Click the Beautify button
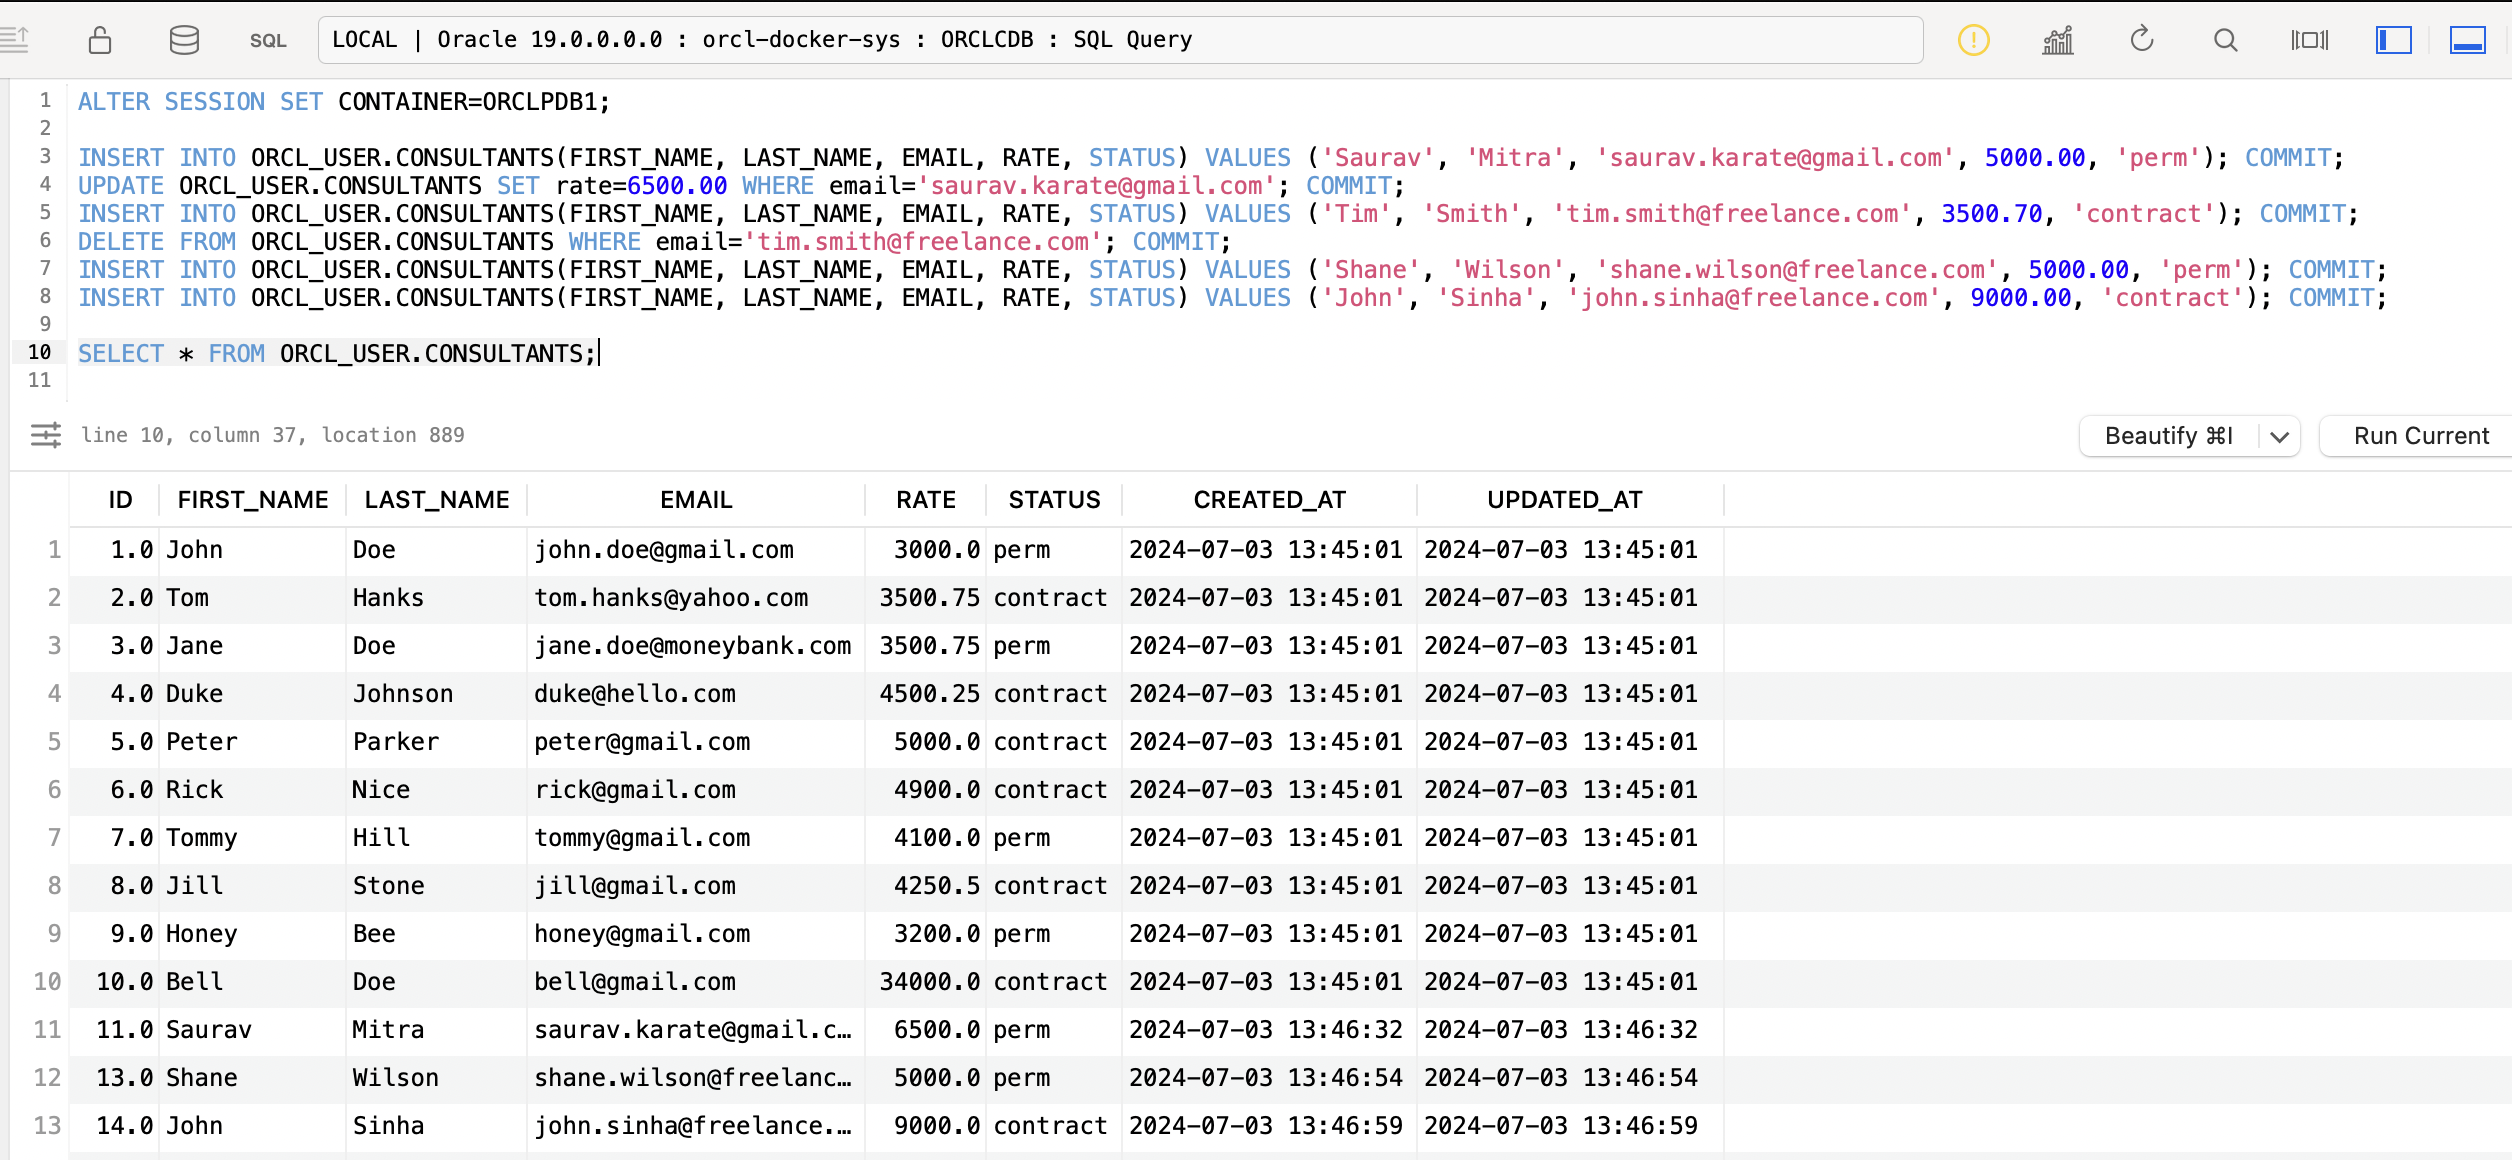 click(2168, 436)
